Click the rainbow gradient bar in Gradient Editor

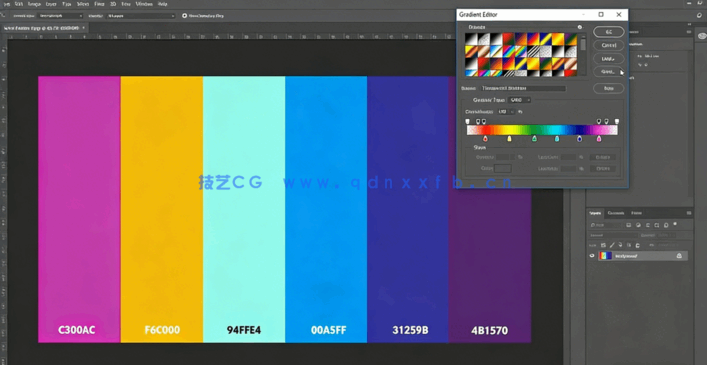pyautogui.click(x=542, y=130)
